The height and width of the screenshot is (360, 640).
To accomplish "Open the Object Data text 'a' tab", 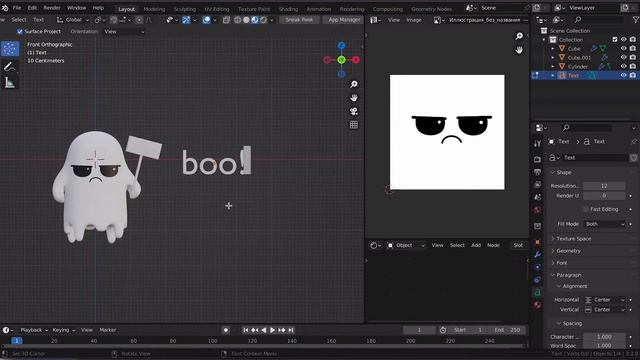I will [x=537, y=292].
